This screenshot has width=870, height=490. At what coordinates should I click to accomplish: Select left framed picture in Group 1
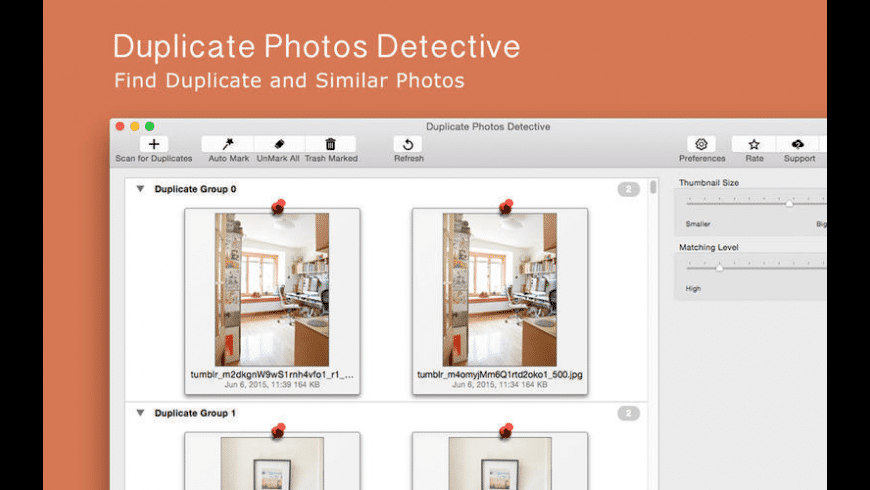[272, 463]
